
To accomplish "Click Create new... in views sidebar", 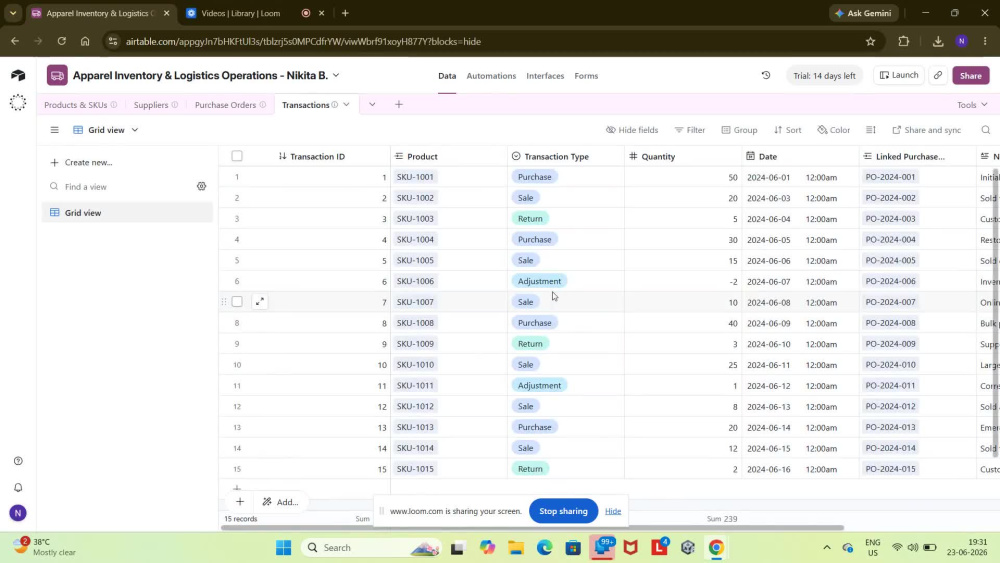I will click(x=82, y=163).
